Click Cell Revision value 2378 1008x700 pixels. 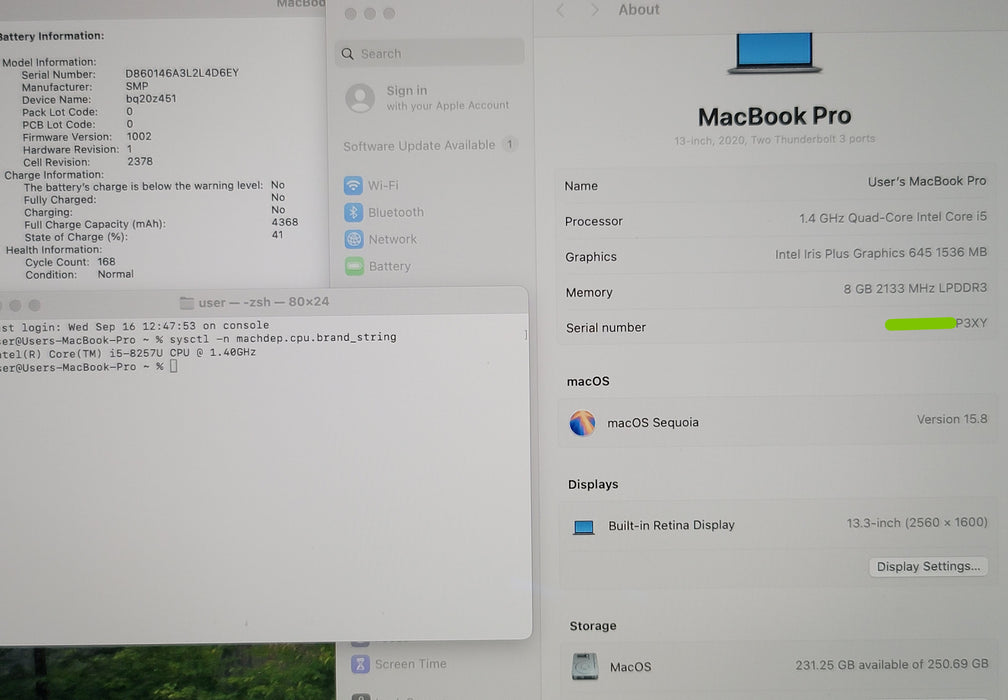tap(140, 162)
